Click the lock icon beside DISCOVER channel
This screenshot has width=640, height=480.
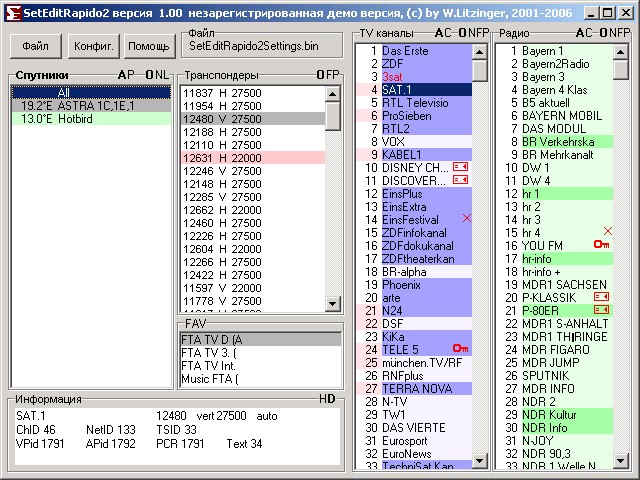tap(460, 180)
